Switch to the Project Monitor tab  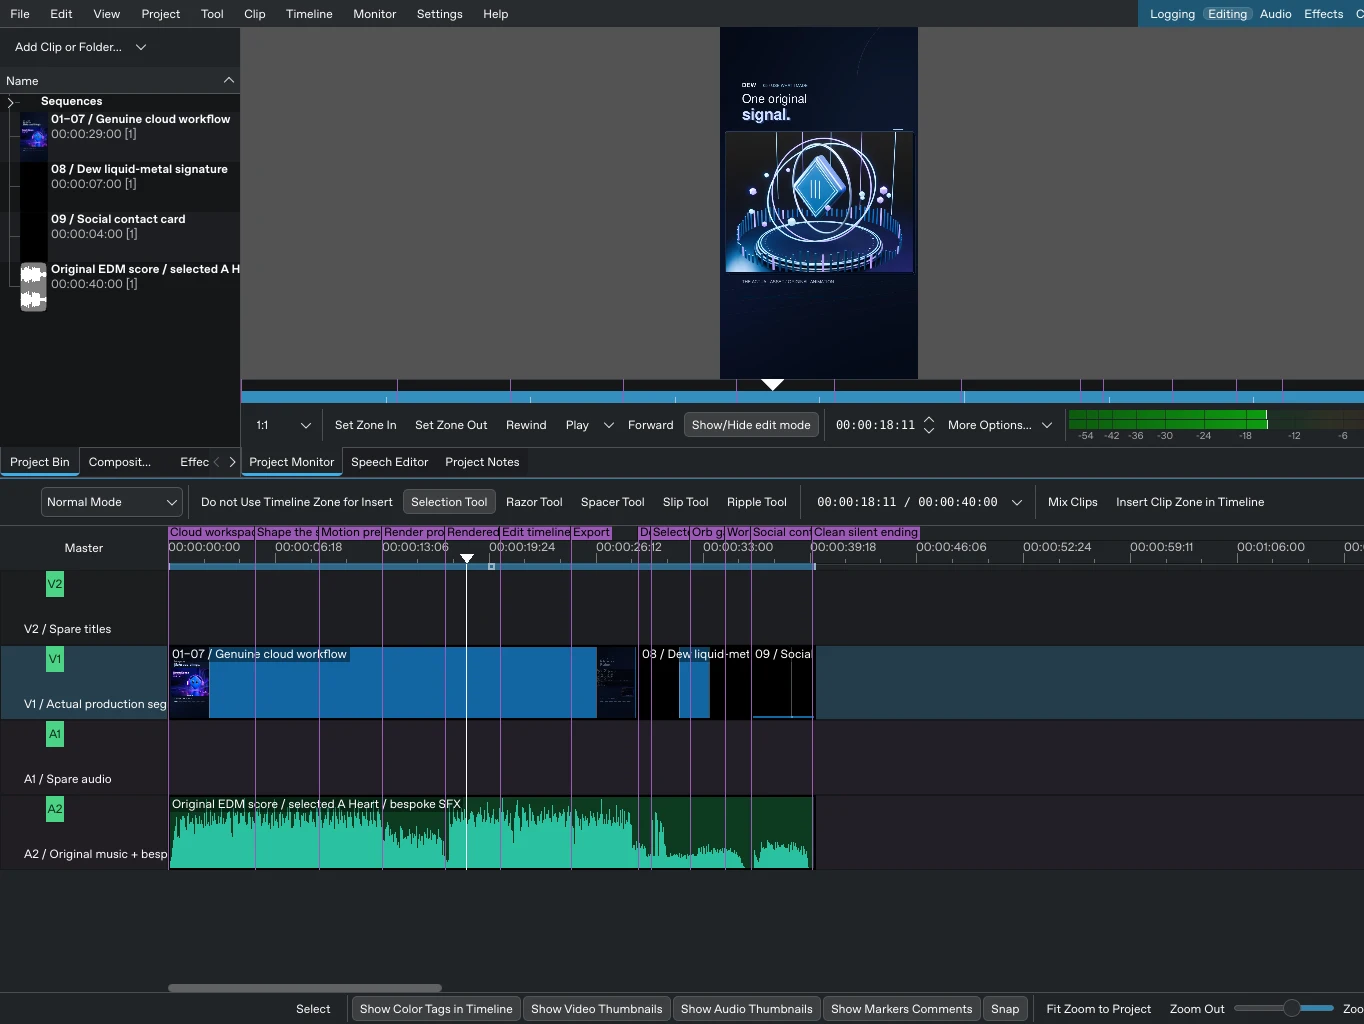point(291,462)
